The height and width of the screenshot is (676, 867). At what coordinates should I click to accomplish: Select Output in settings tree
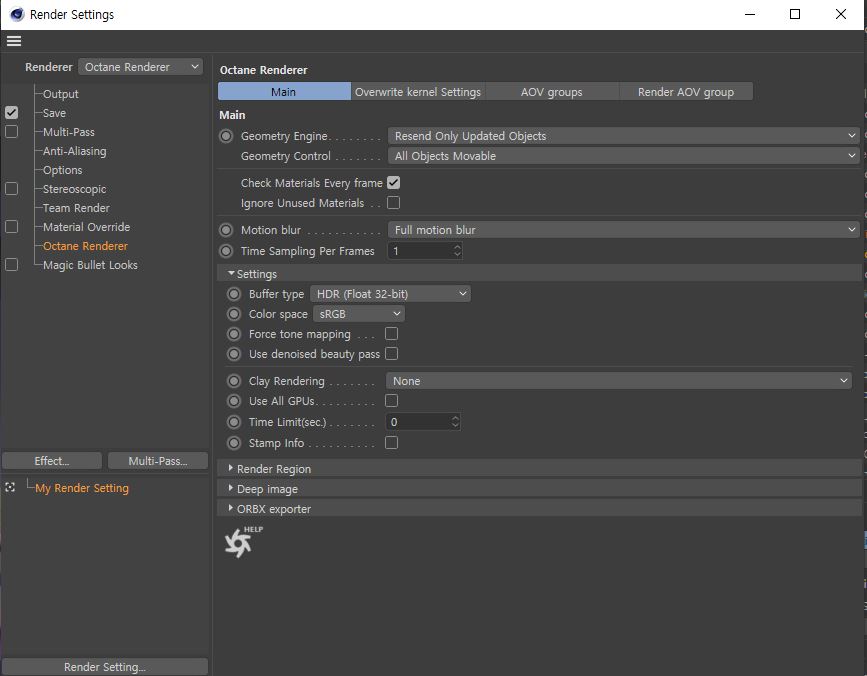(61, 94)
